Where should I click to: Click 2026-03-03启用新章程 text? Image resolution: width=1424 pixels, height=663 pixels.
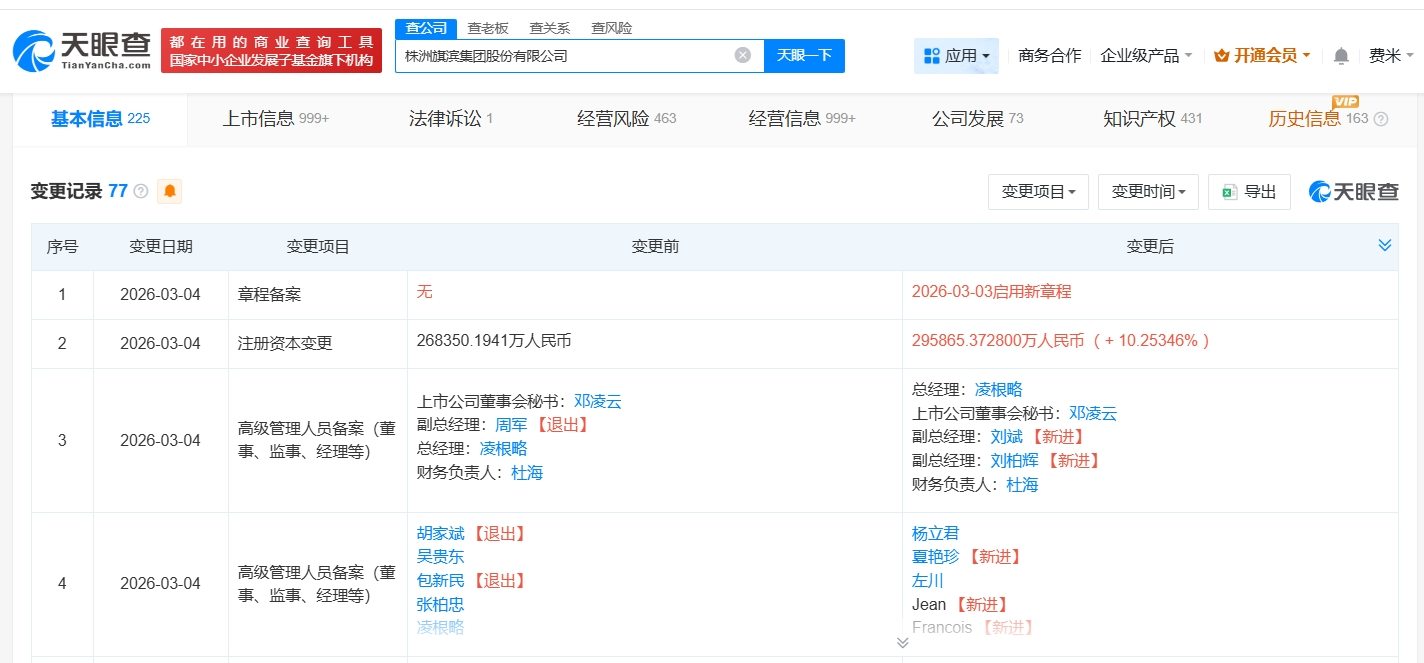(991, 292)
